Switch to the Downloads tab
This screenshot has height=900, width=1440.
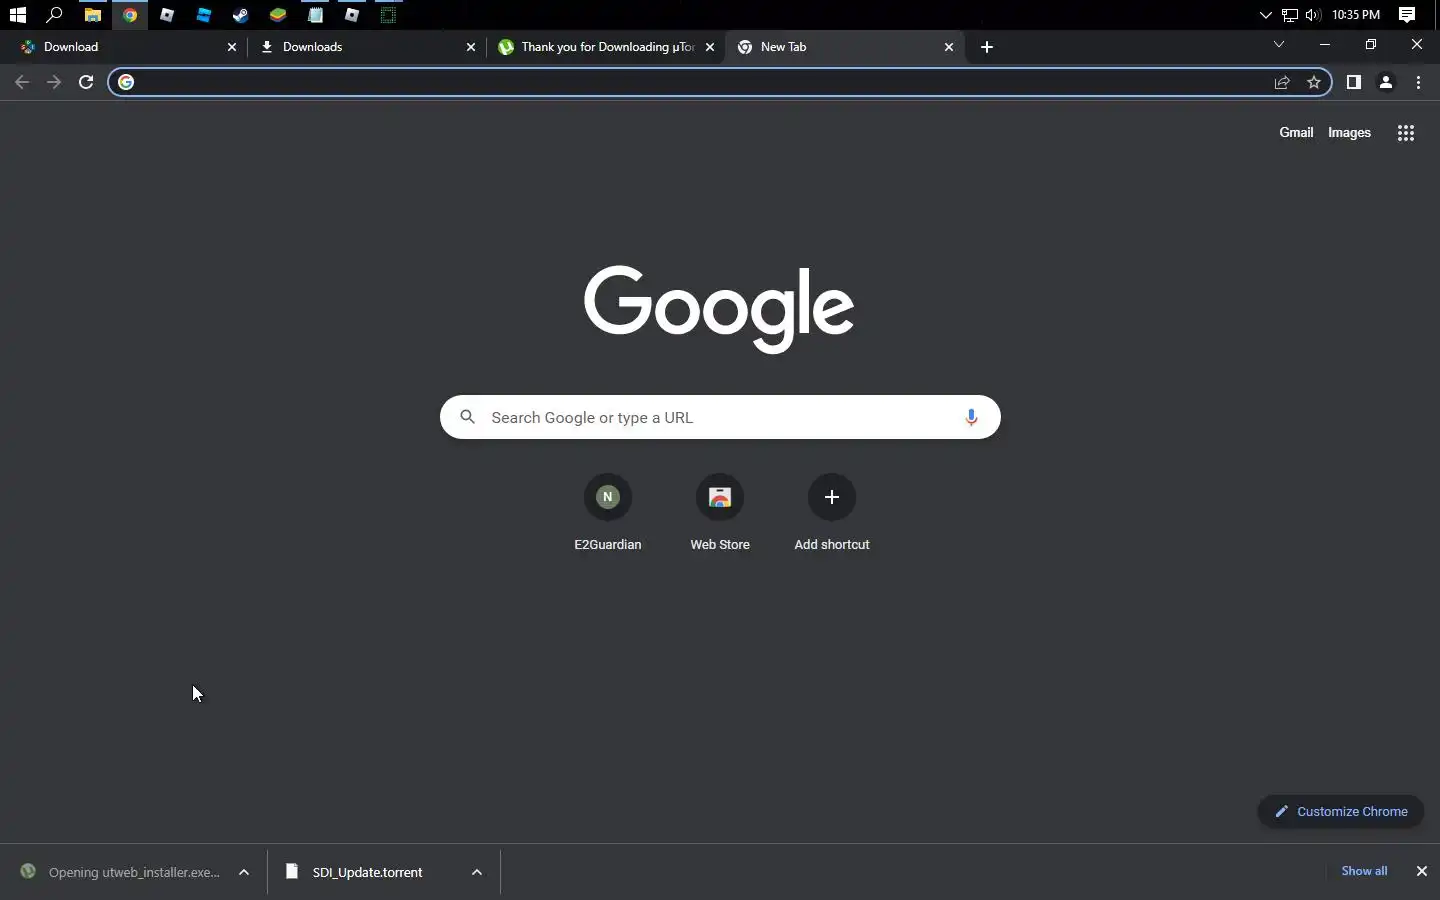(366, 47)
